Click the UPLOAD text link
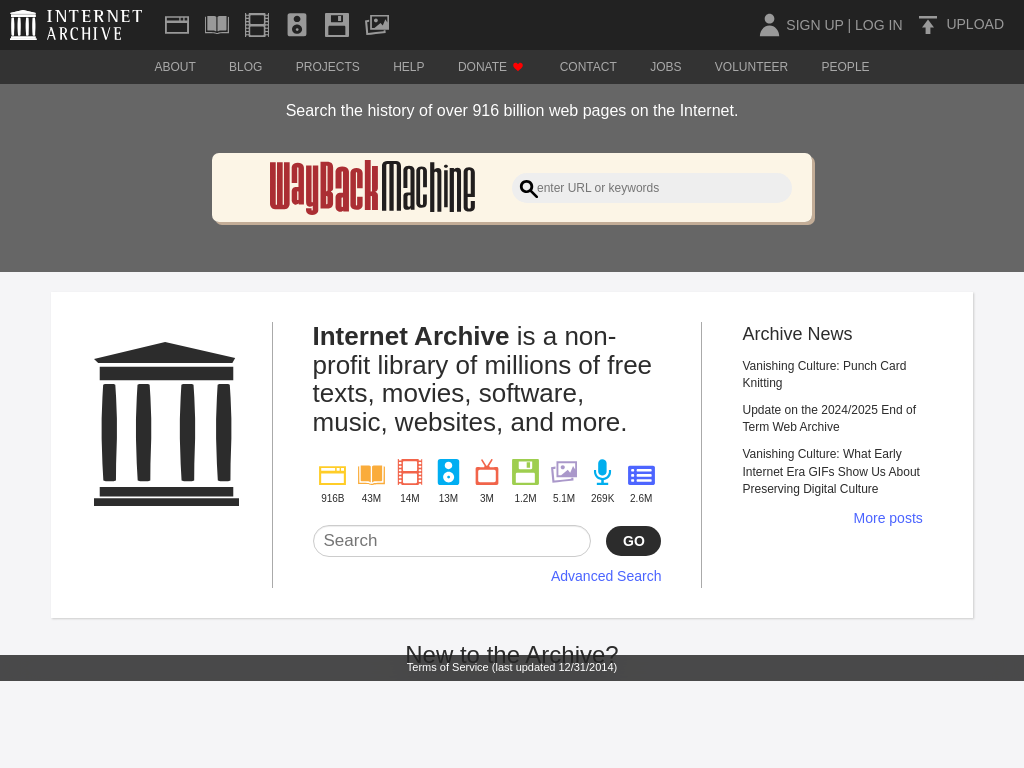1024x768 pixels. pyautogui.click(x=975, y=24)
